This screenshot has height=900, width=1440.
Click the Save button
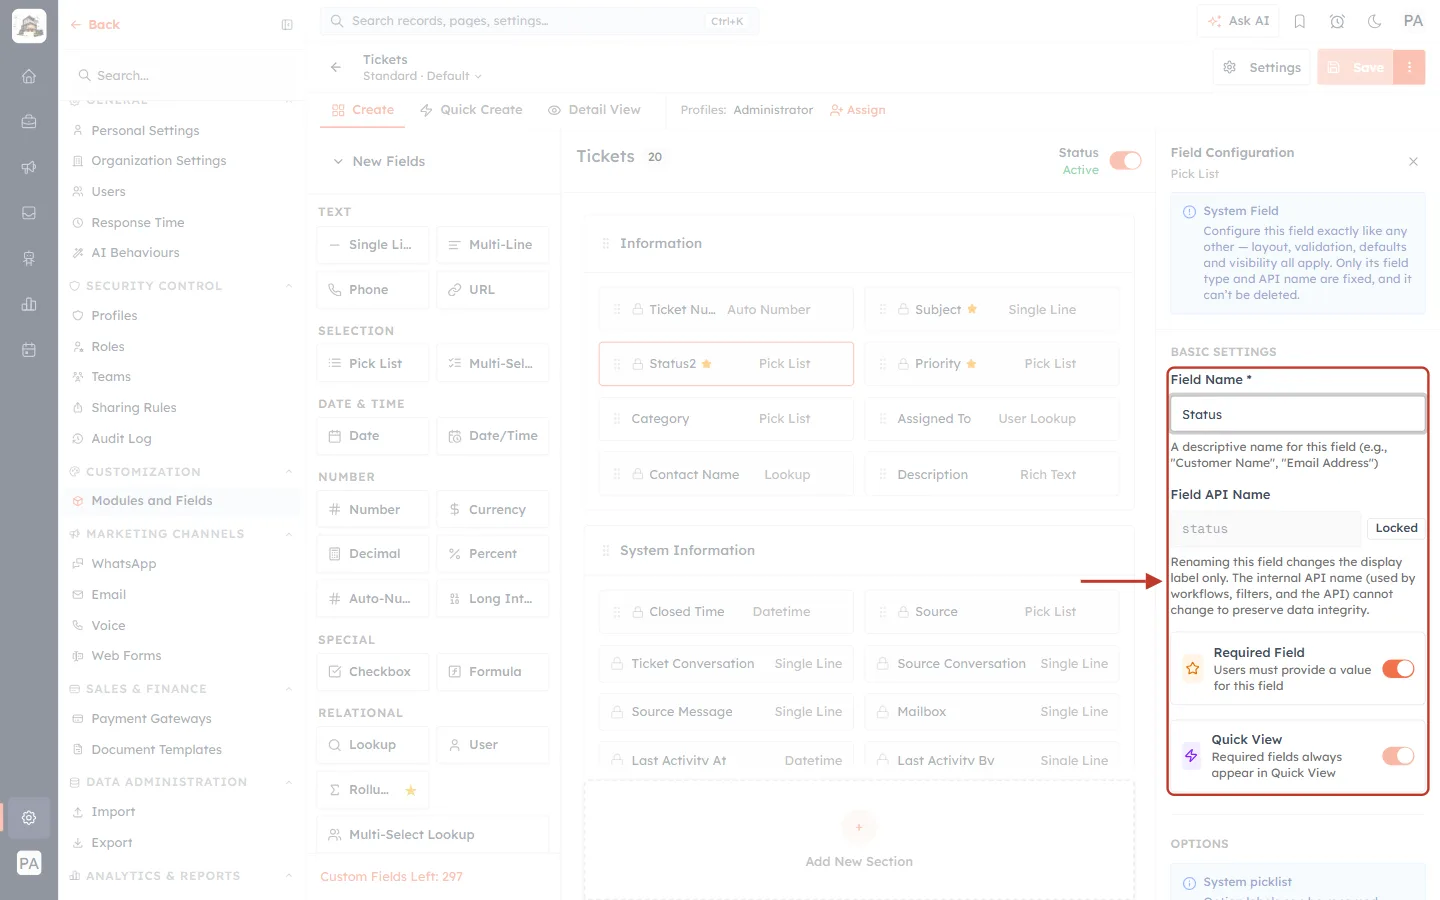[1356, 67]
